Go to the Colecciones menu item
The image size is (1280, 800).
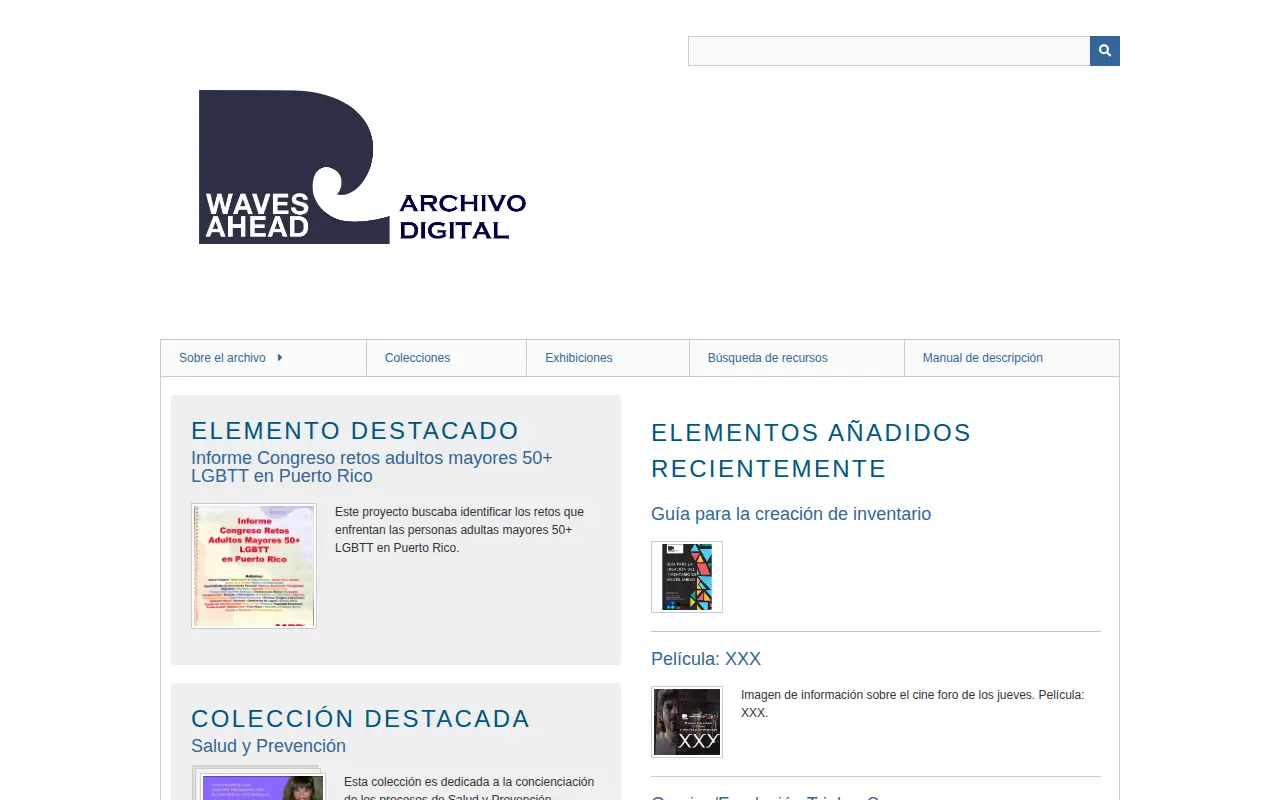point(446,358)
